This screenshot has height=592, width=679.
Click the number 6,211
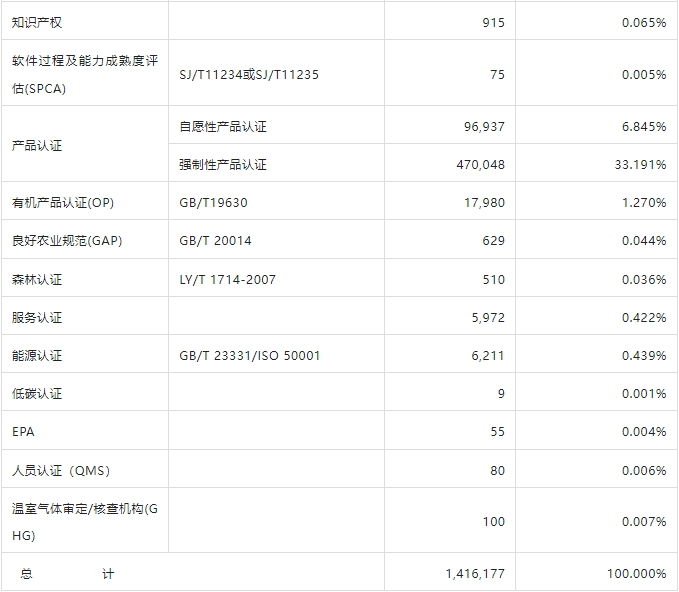pyautogui.click(x=488, y=356)
